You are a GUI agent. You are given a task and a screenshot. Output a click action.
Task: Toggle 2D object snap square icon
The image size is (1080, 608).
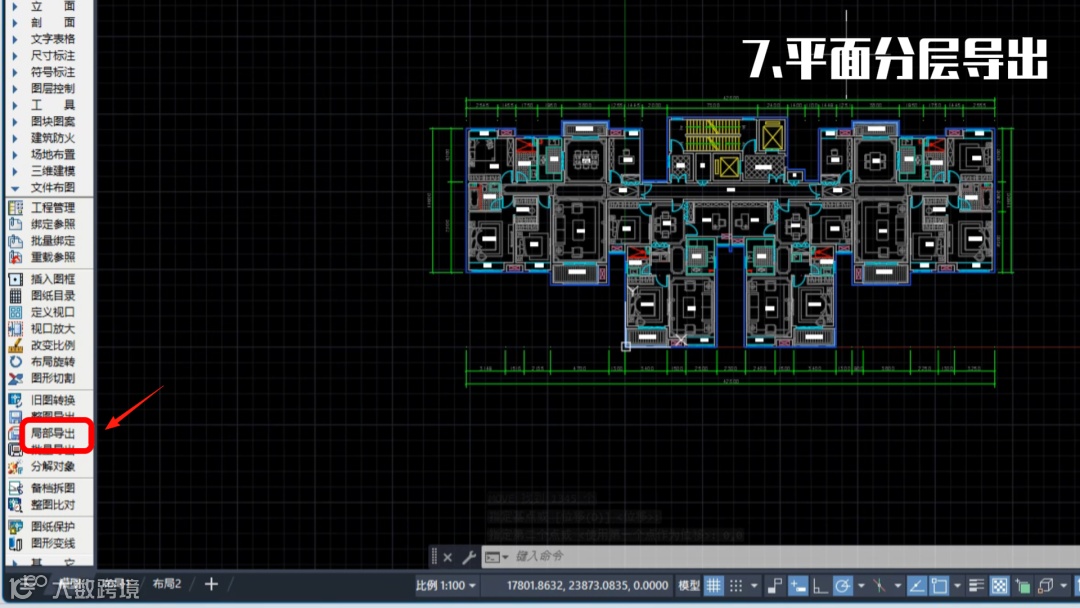939,586
